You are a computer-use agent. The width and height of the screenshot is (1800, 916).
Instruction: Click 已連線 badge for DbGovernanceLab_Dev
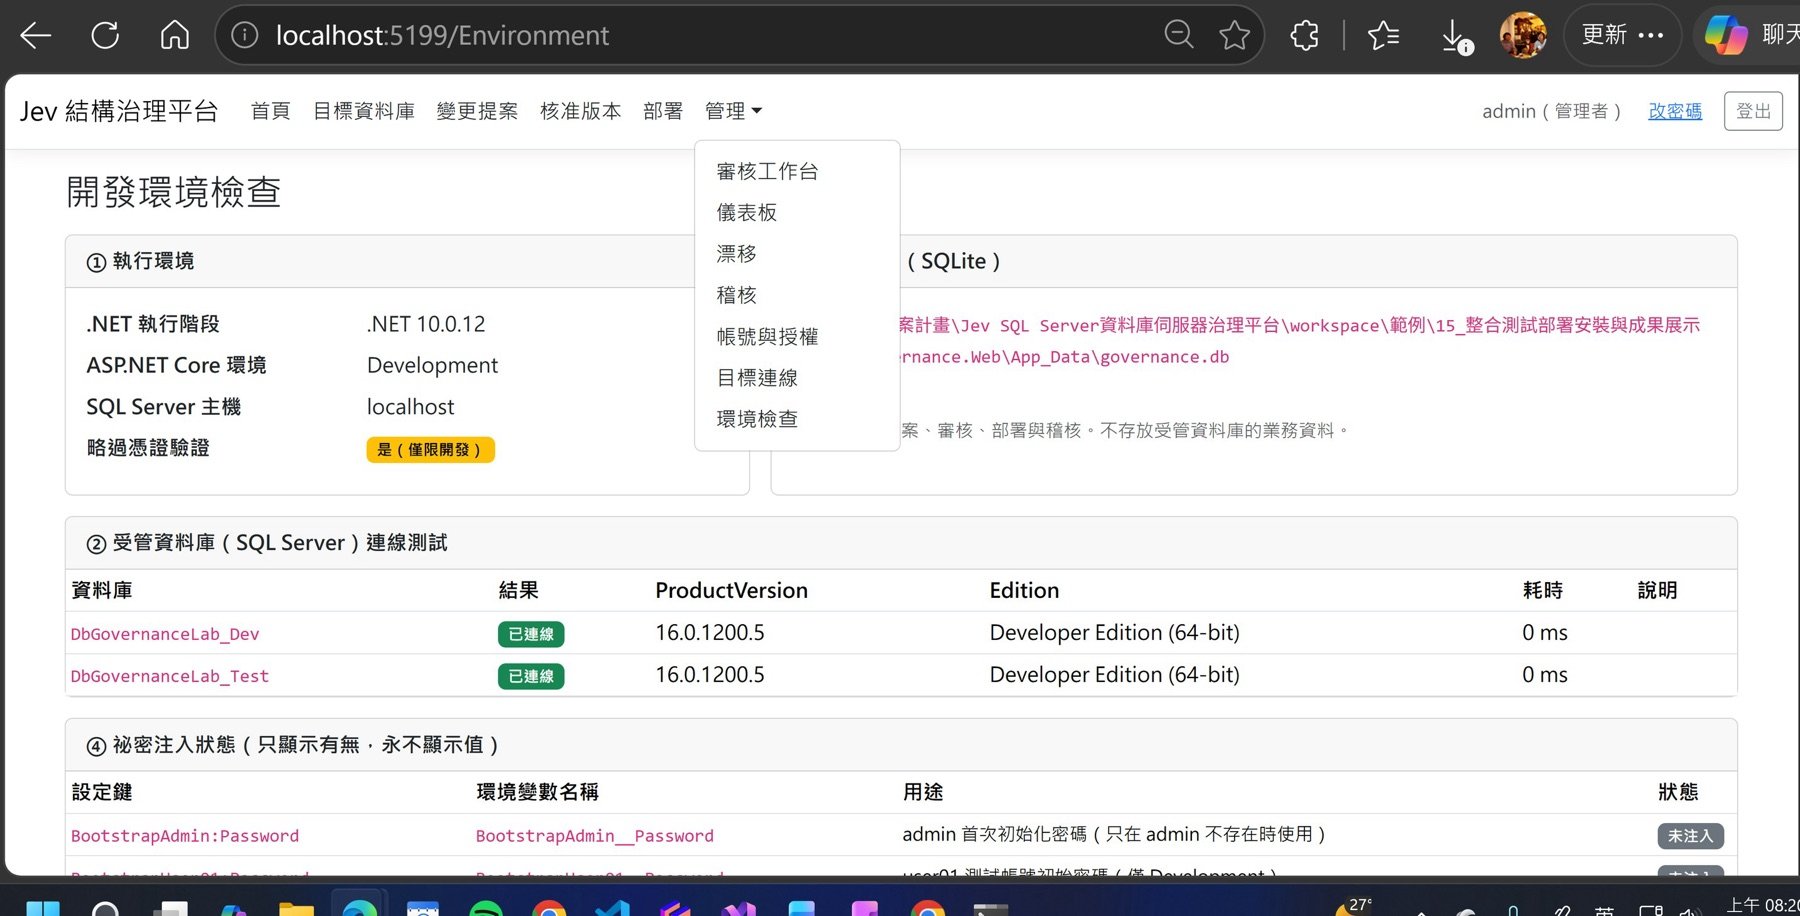click(531, 634)
